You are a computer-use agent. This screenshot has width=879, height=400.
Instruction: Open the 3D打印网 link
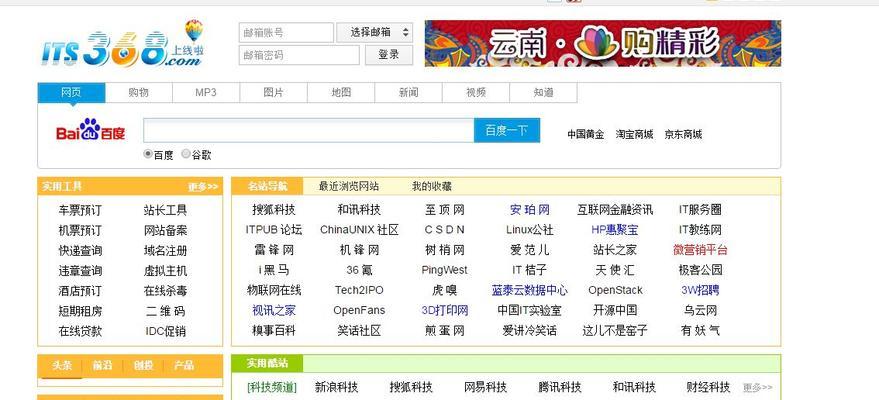pos(445,310)
